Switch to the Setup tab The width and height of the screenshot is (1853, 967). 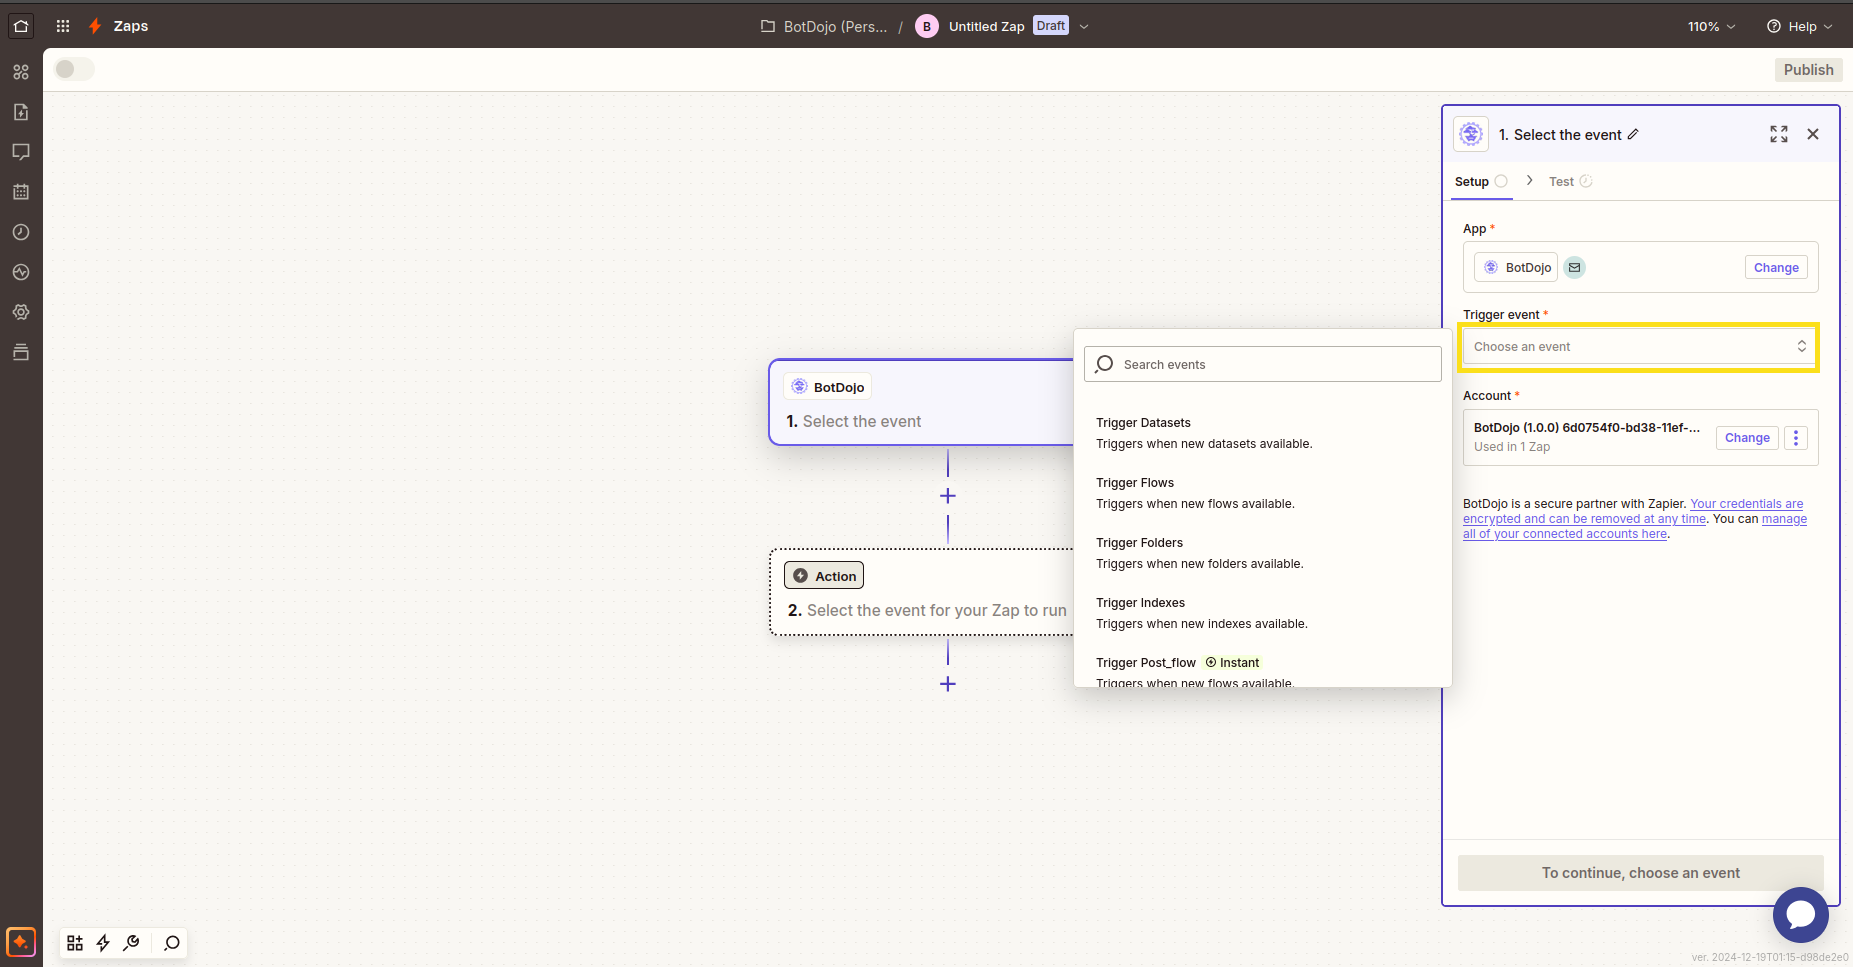pyautogui.click(x=1481, y=181)
